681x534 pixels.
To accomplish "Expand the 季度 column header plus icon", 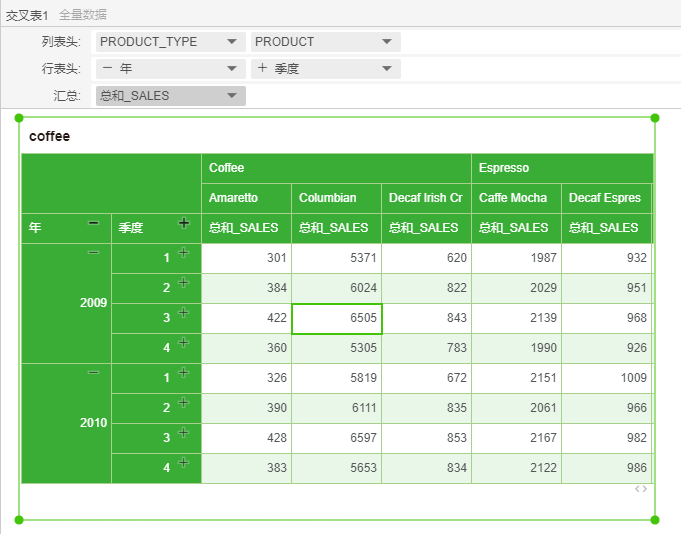I will pos(183,223).
